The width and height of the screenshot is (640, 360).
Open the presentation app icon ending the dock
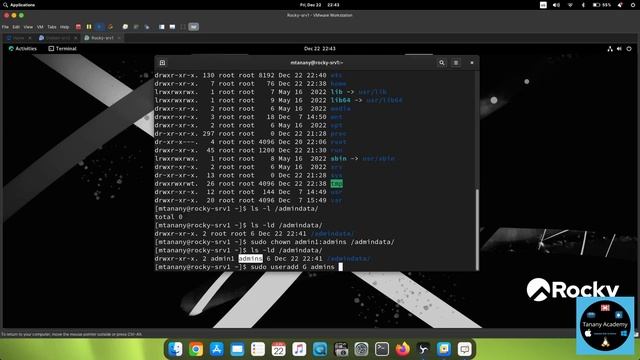pos(464,349)
